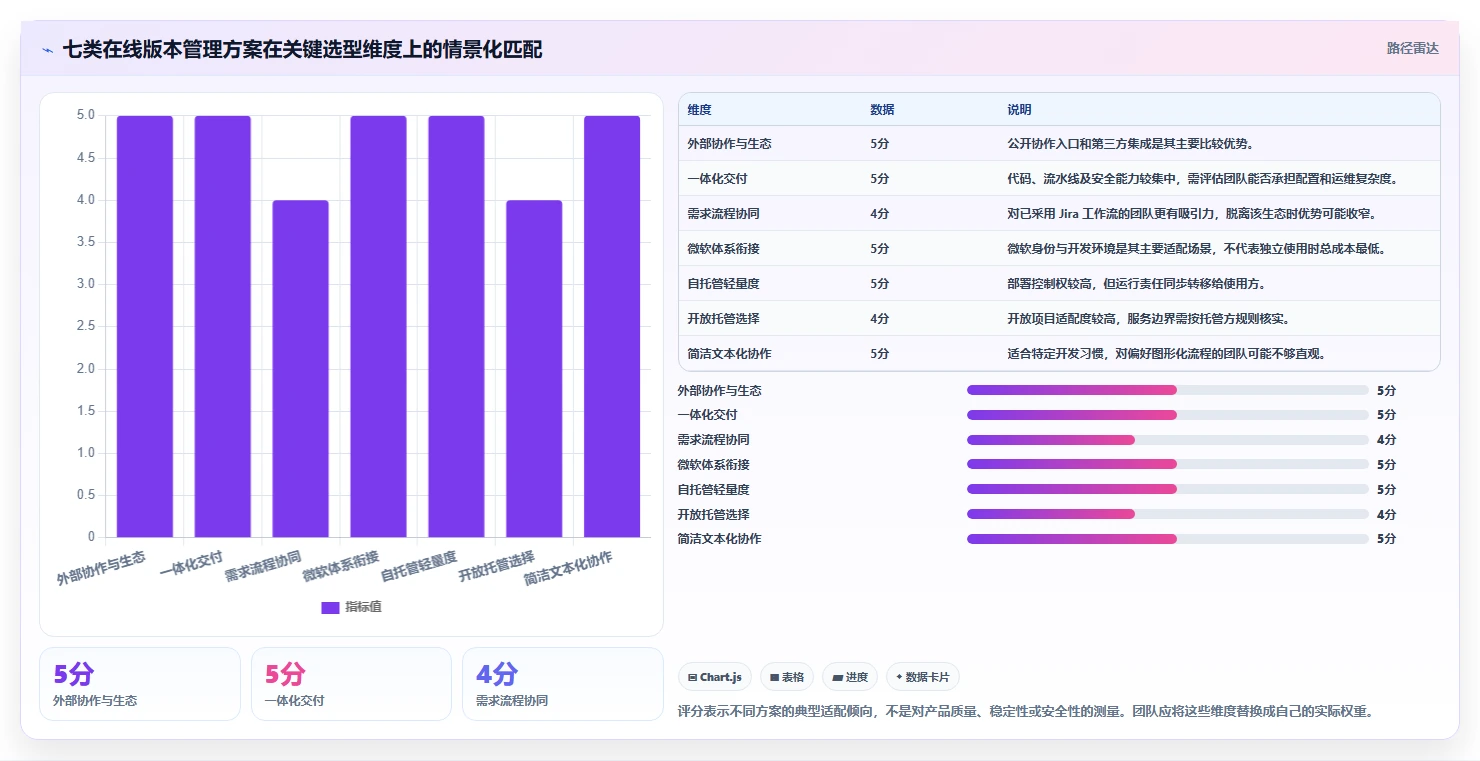
Task: Select table row cell 外部协作与生态
Action: point(730,144)
